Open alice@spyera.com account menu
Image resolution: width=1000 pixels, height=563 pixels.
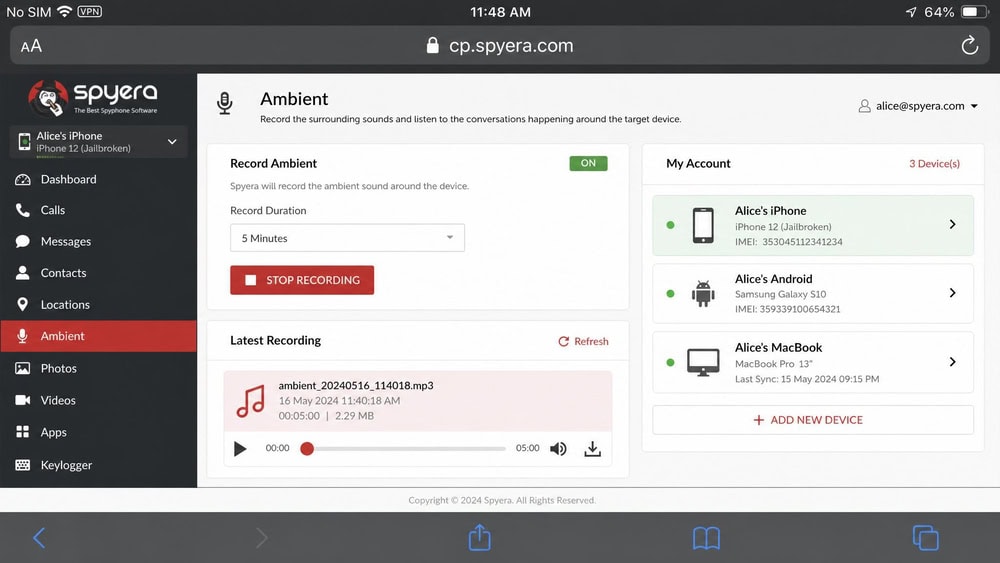918,106
